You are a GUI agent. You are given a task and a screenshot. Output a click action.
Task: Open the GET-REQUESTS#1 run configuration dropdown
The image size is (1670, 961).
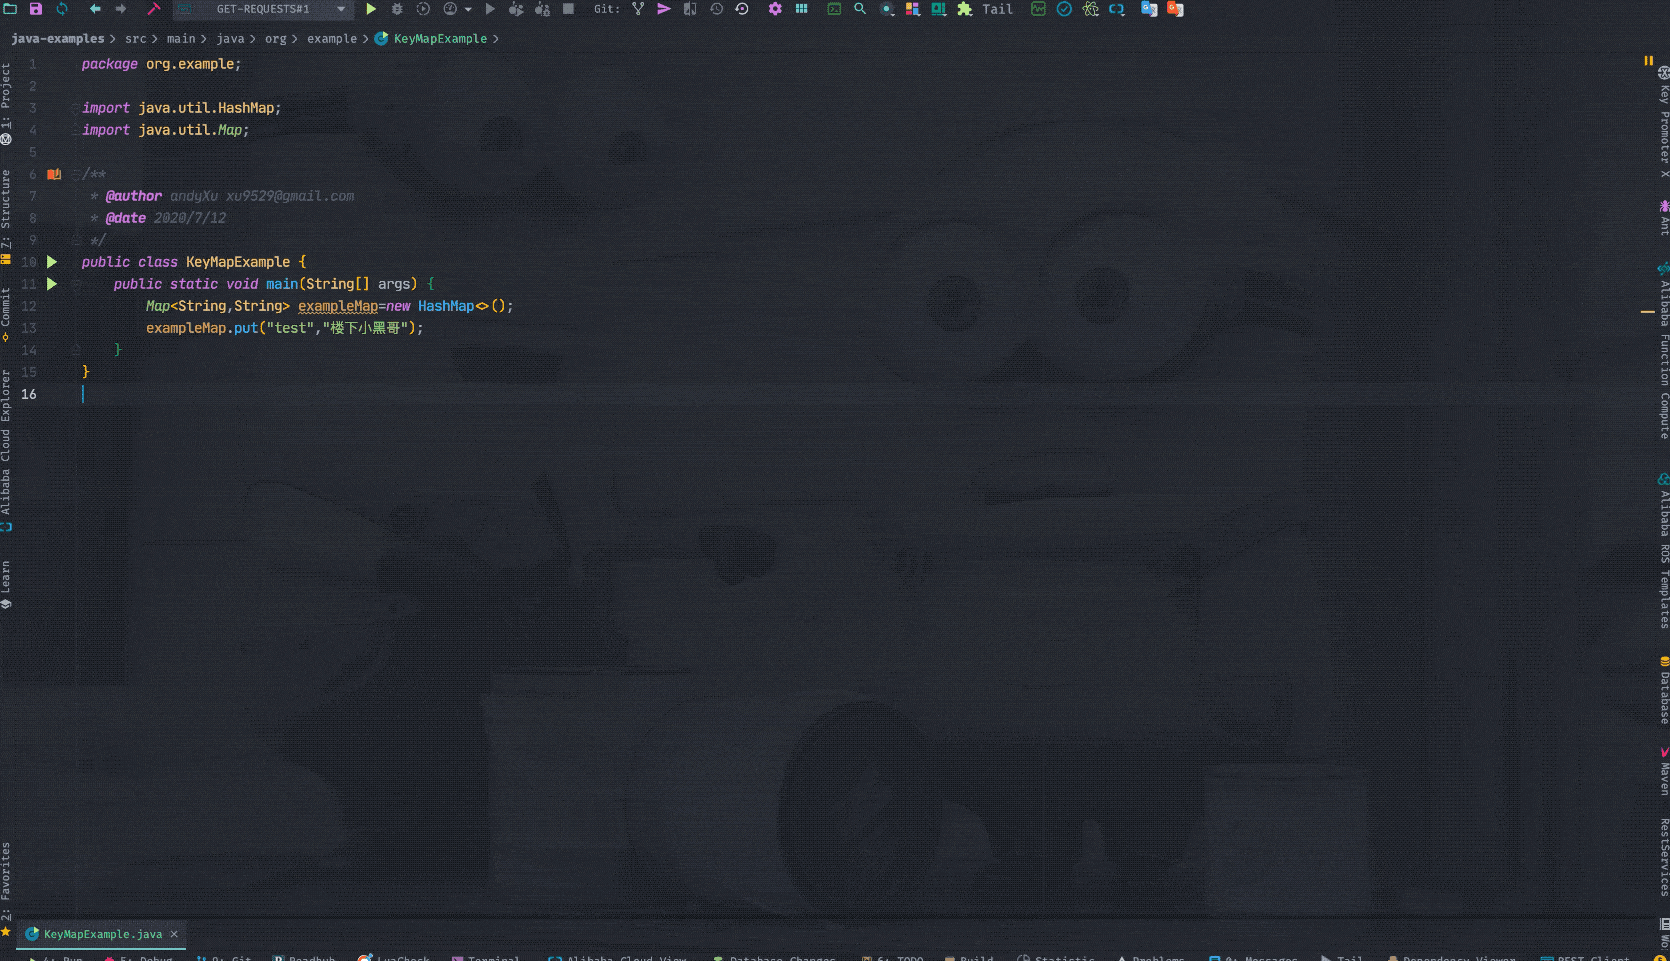click(x=265, y=9)
